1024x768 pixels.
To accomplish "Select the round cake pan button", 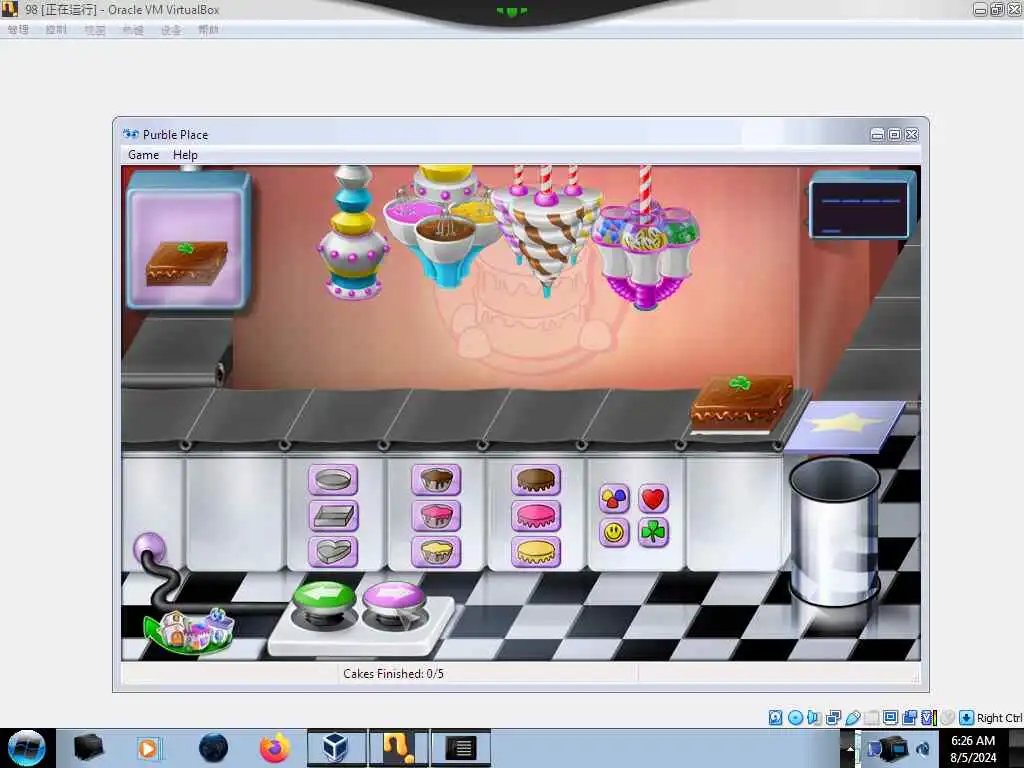I will point(332,480).
